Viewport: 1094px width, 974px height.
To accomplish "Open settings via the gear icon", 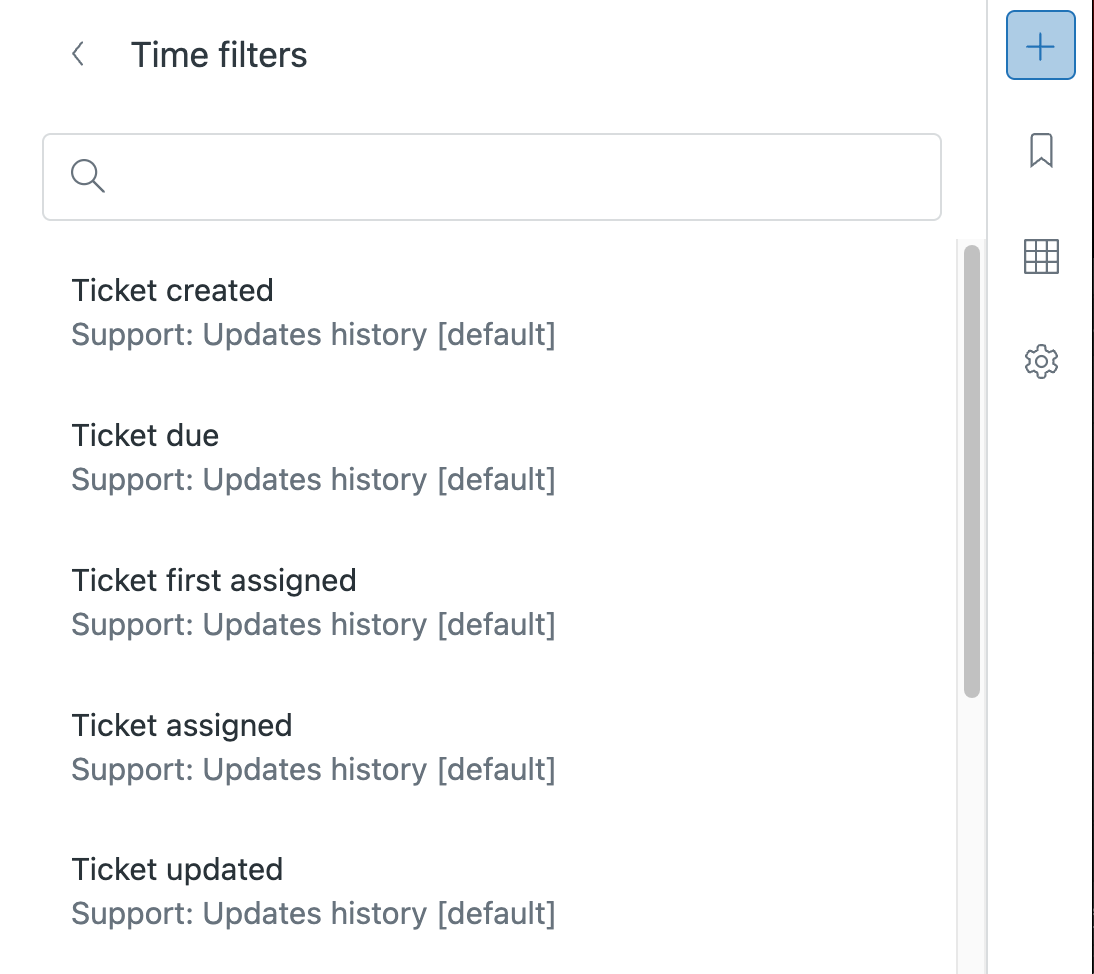I will 1041,361.
